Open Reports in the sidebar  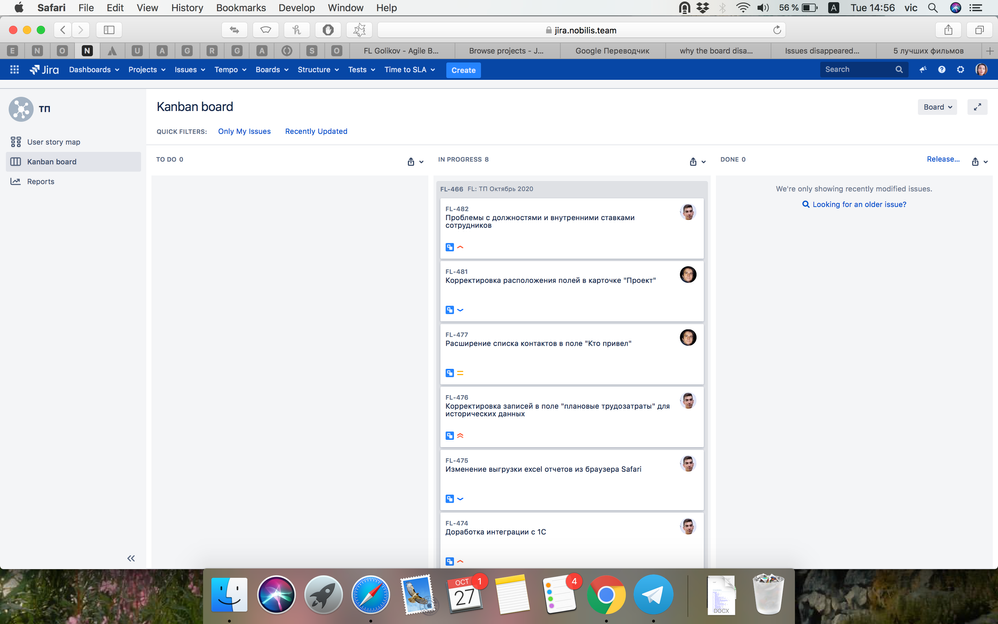74,181
